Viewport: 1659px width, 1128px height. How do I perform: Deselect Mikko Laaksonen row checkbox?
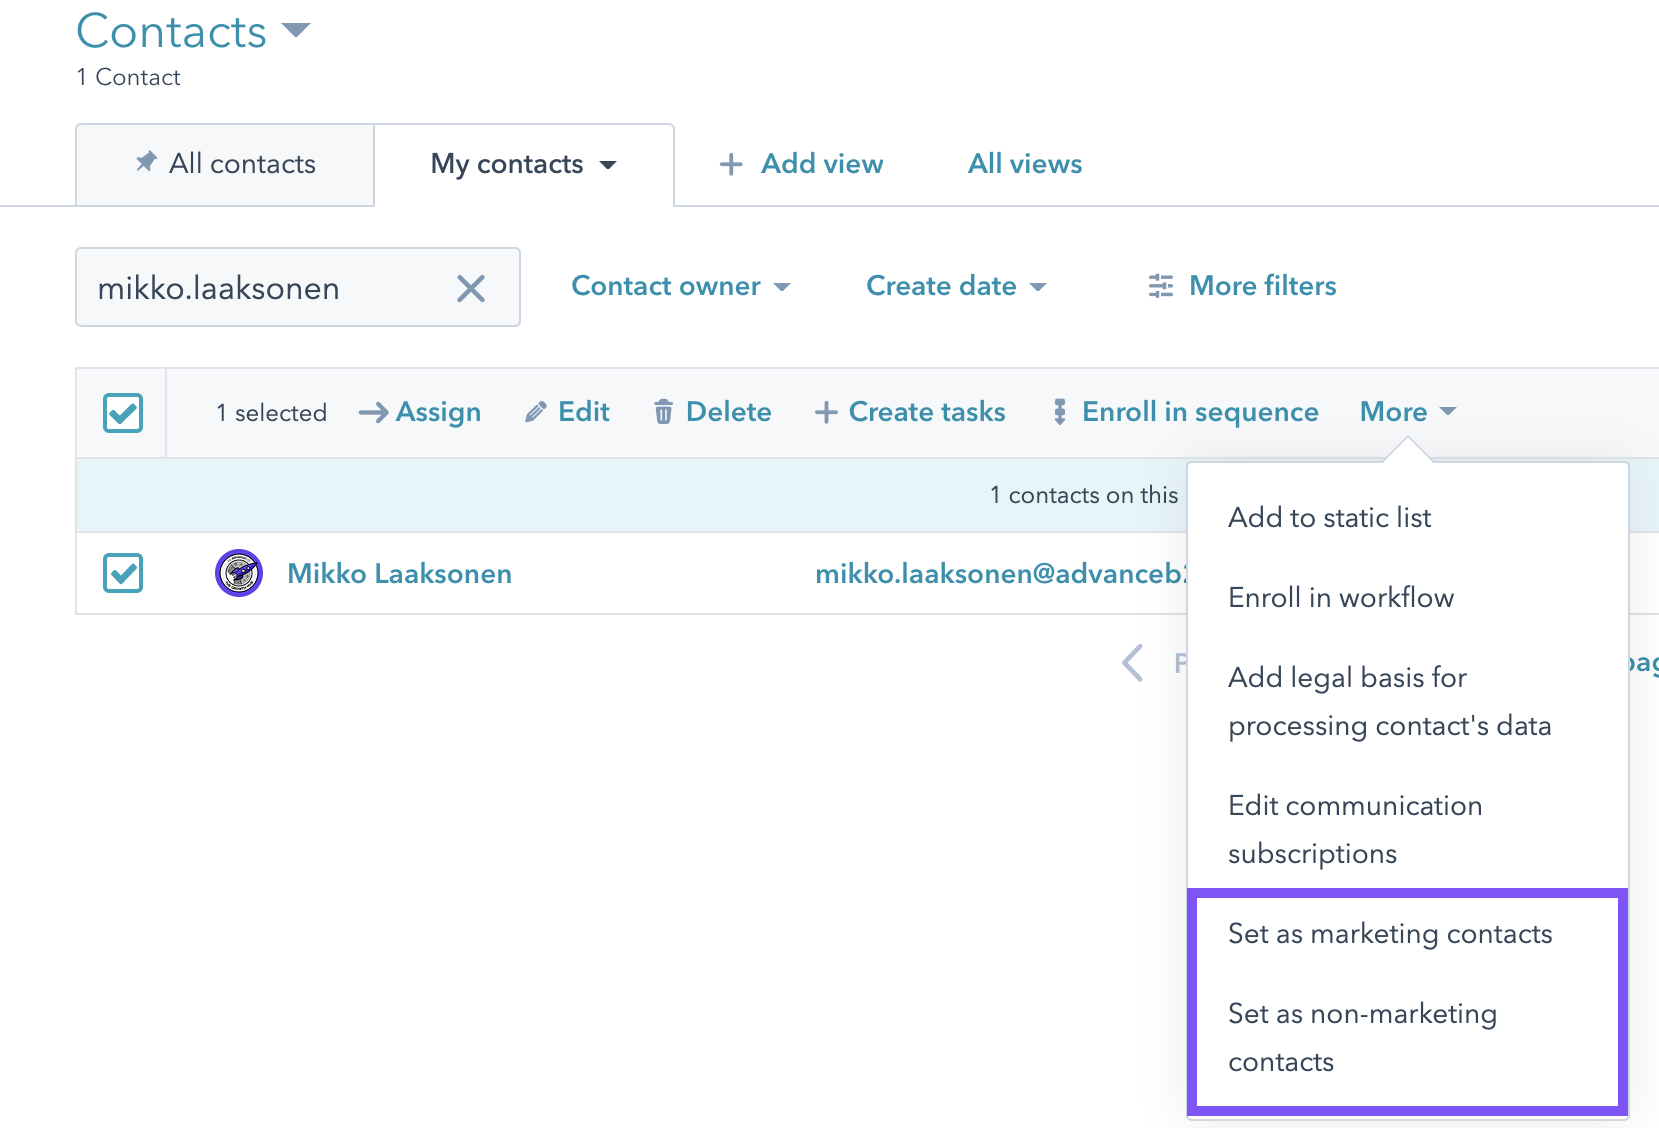pyautogui.click(x=123, y=573)
